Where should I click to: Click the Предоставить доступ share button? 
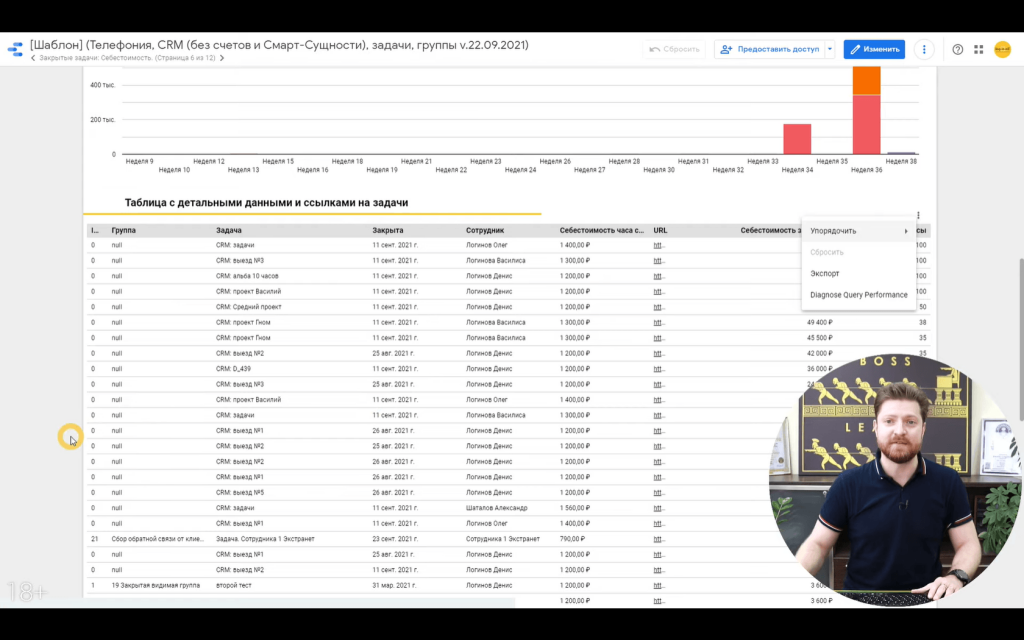pyautogui.click(x=770, y=49)
